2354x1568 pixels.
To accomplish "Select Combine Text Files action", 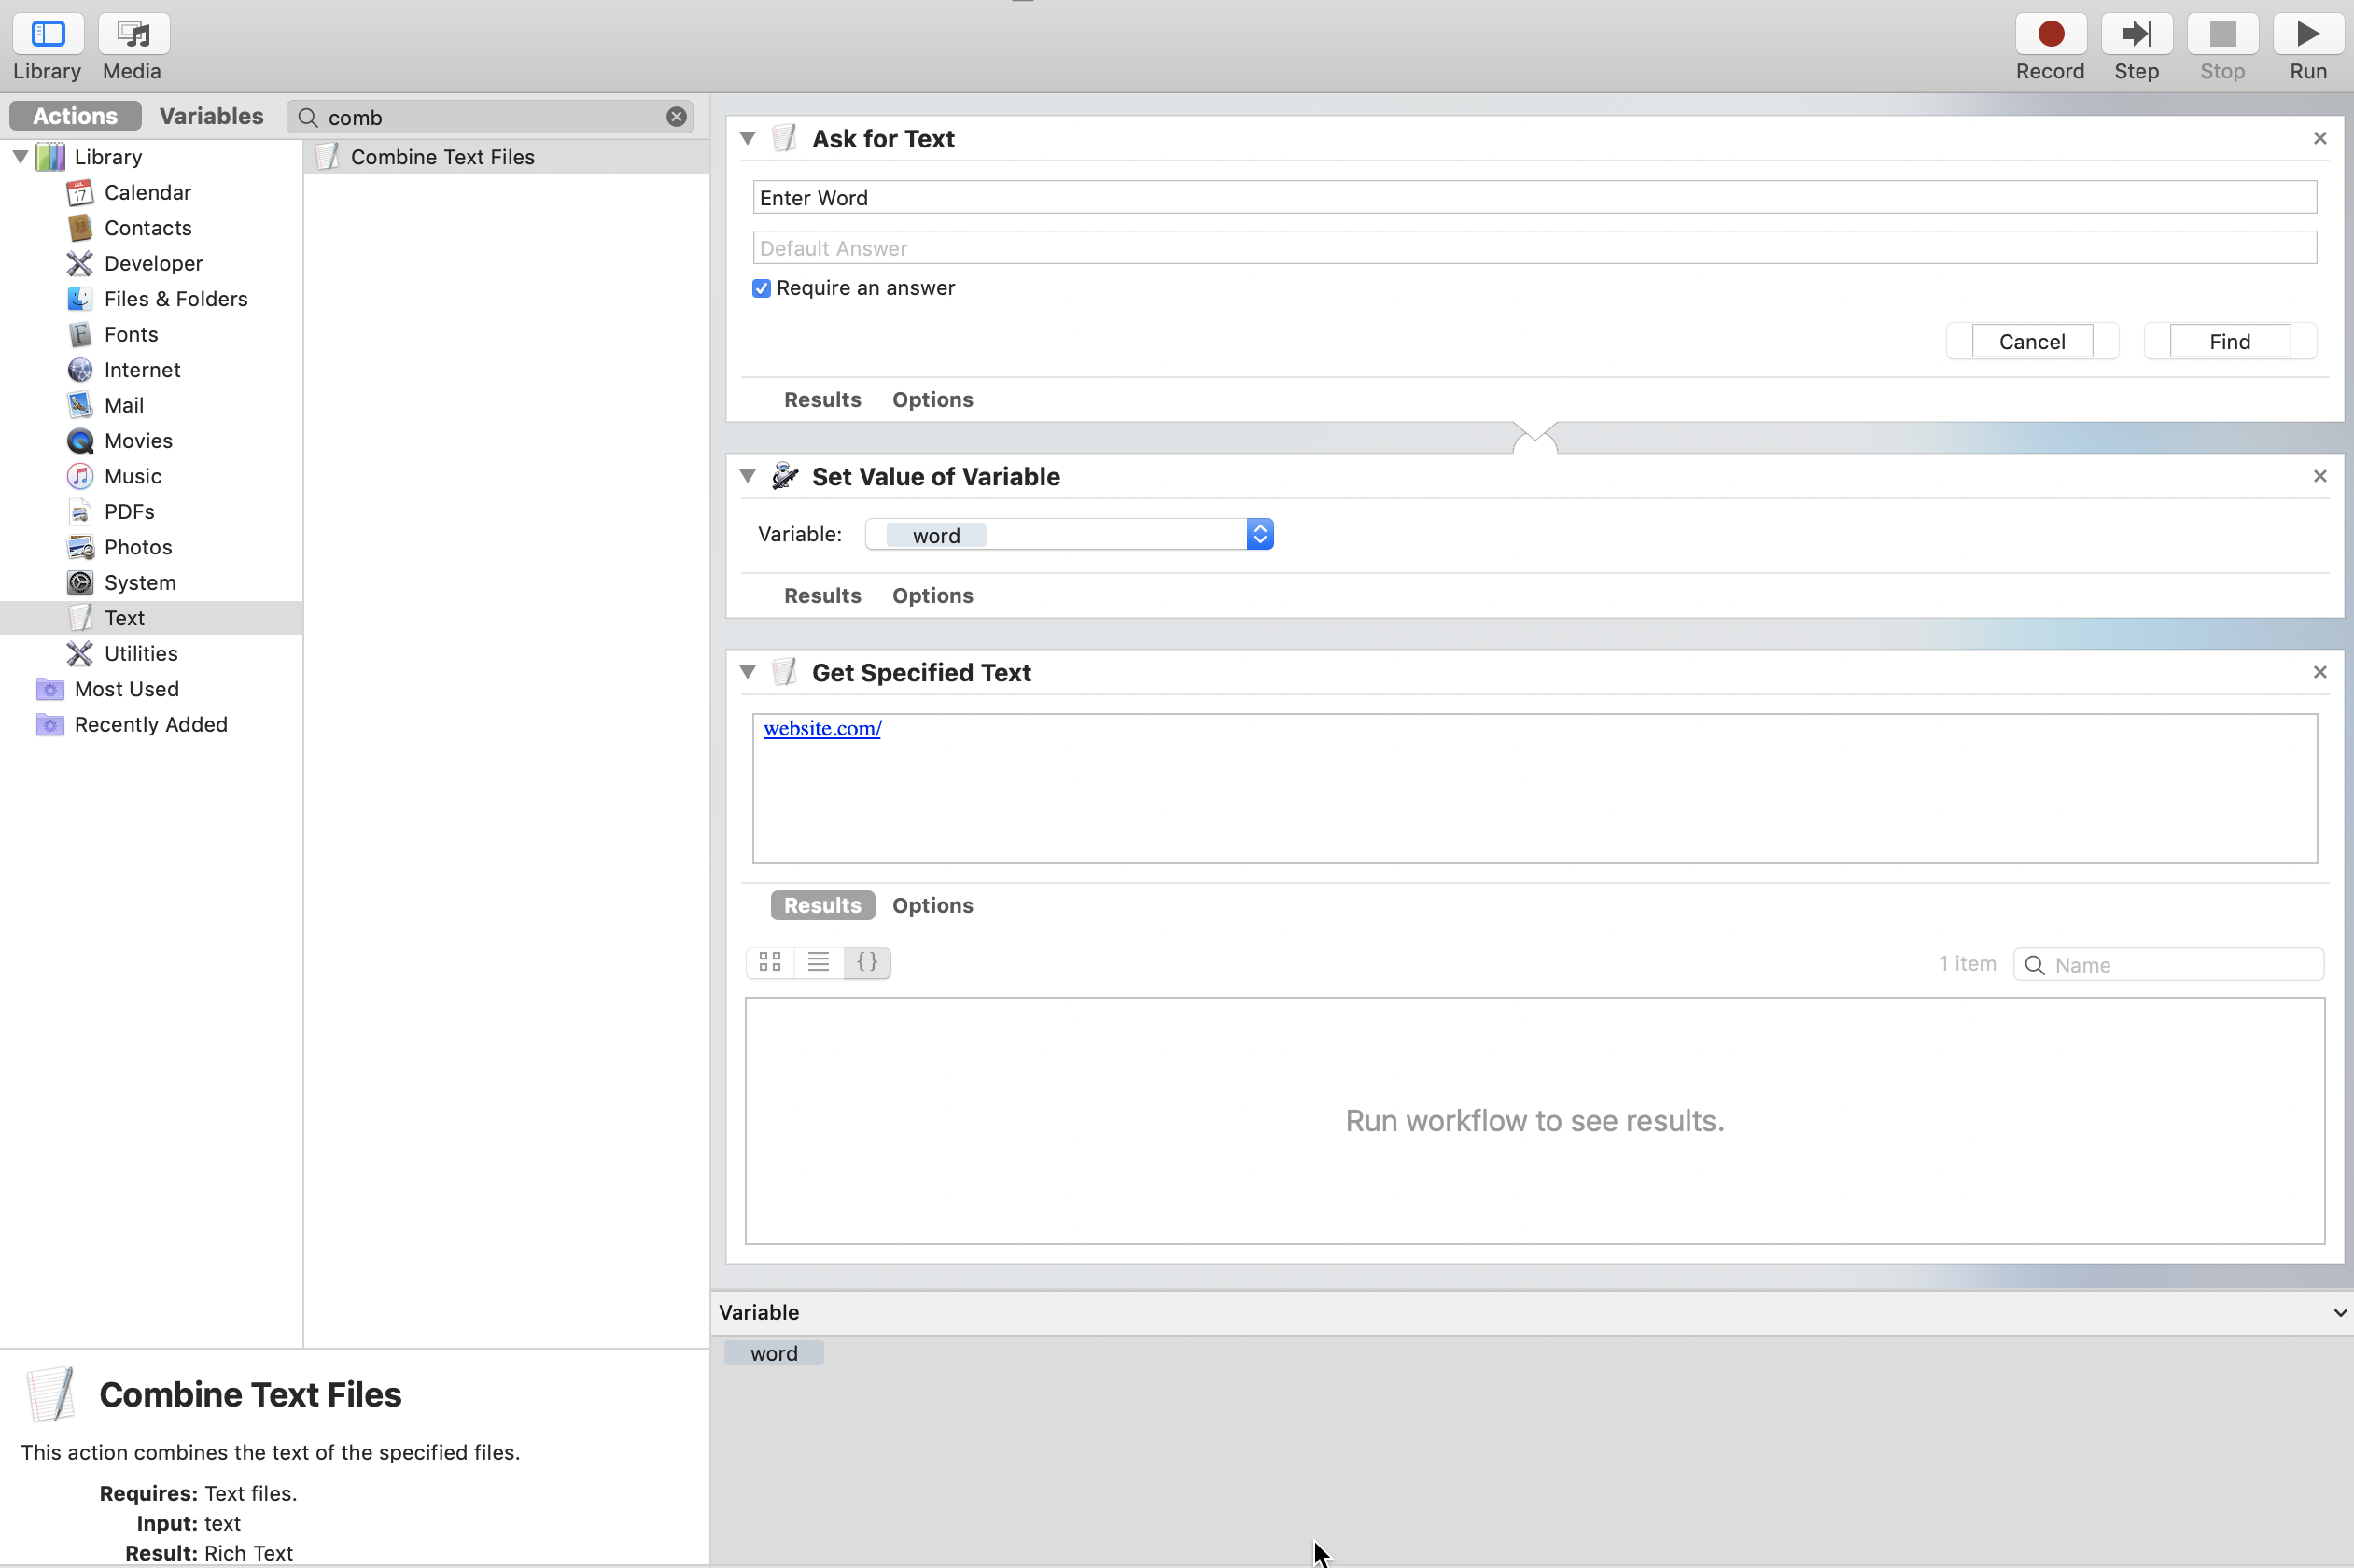I will [x=442, y=157].
